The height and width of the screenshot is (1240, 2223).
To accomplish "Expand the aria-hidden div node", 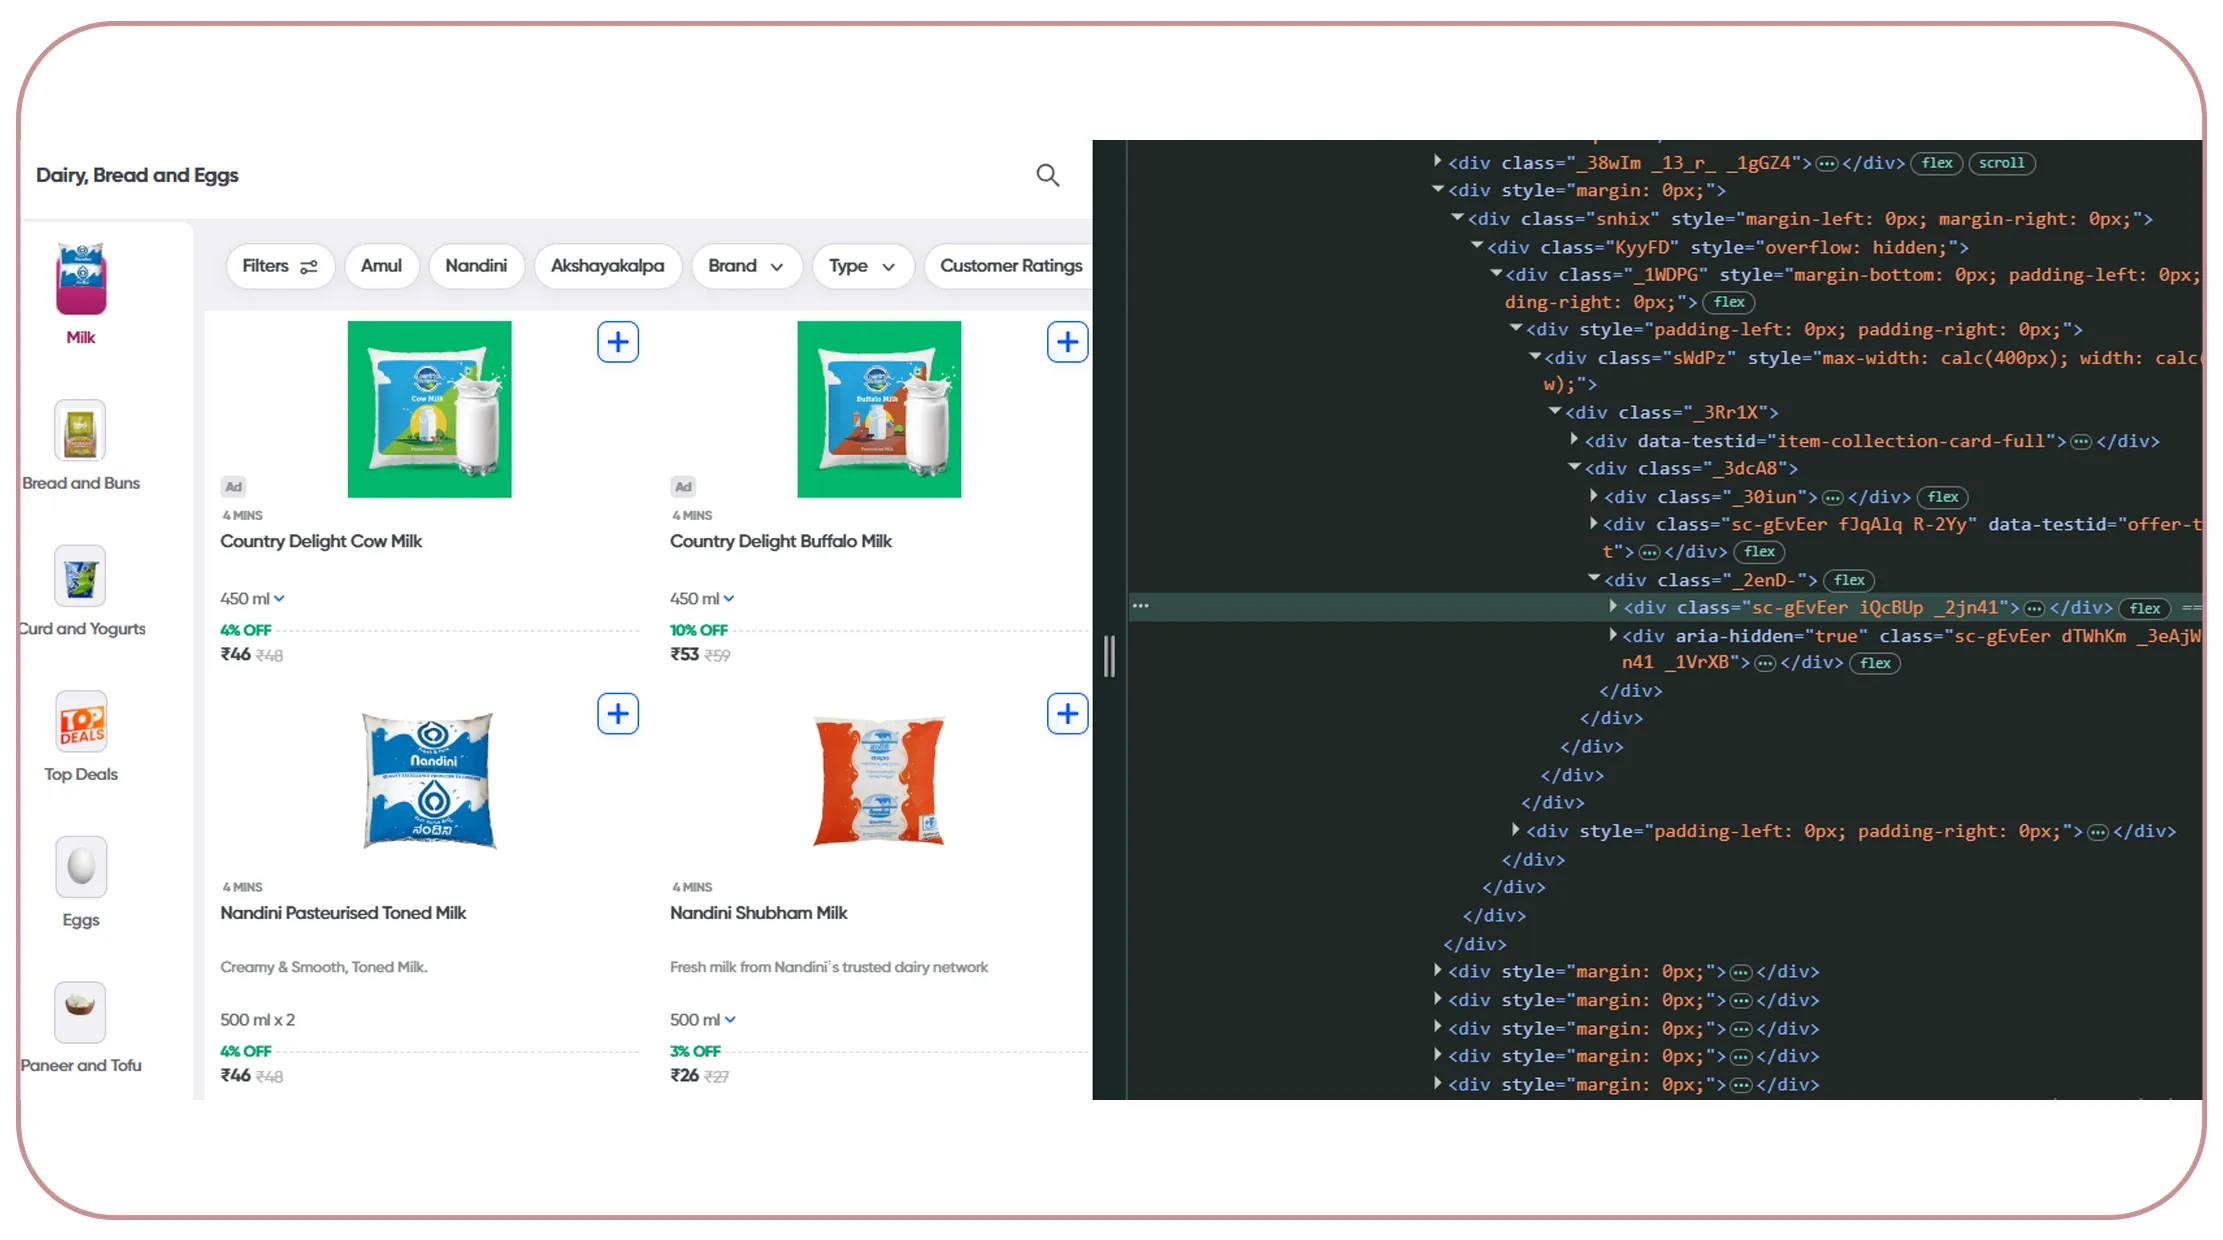I will tap(1612, 634).
